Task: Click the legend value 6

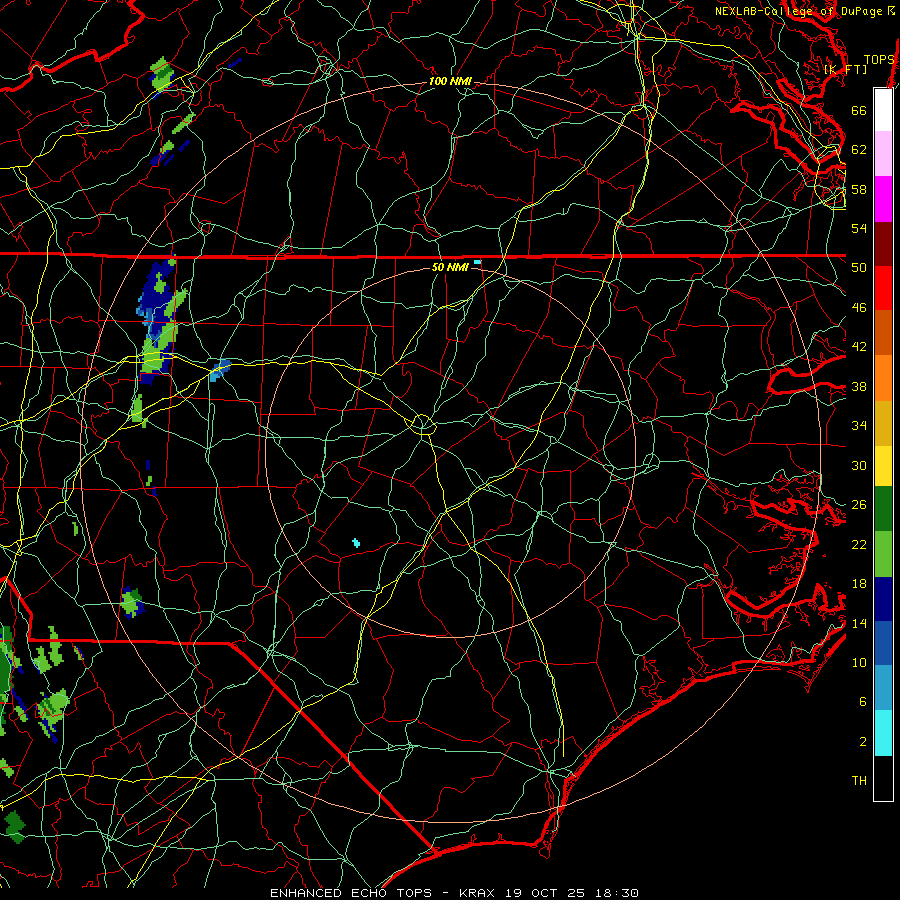Action: point(862,702)
